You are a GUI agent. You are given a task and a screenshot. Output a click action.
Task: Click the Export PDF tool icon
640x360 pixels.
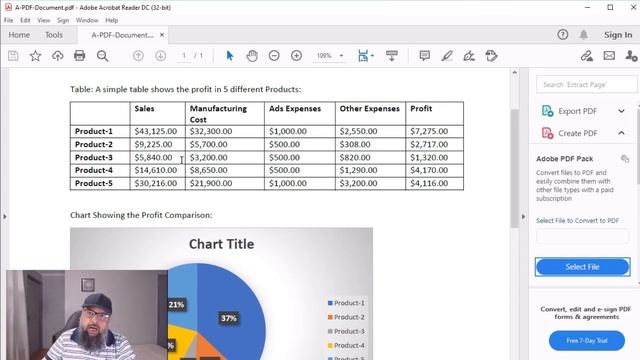click(x=547, y=111)
